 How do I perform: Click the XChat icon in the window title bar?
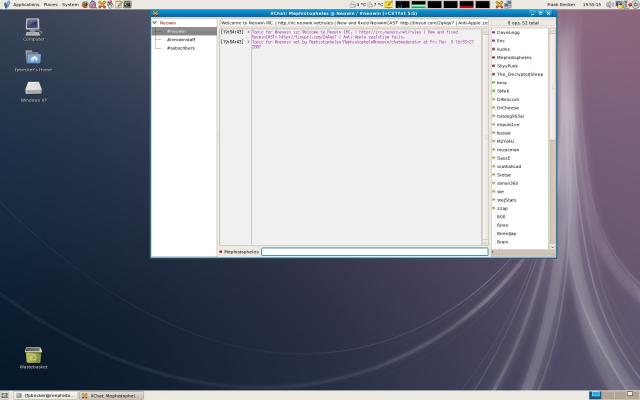(x=155, y=13)
